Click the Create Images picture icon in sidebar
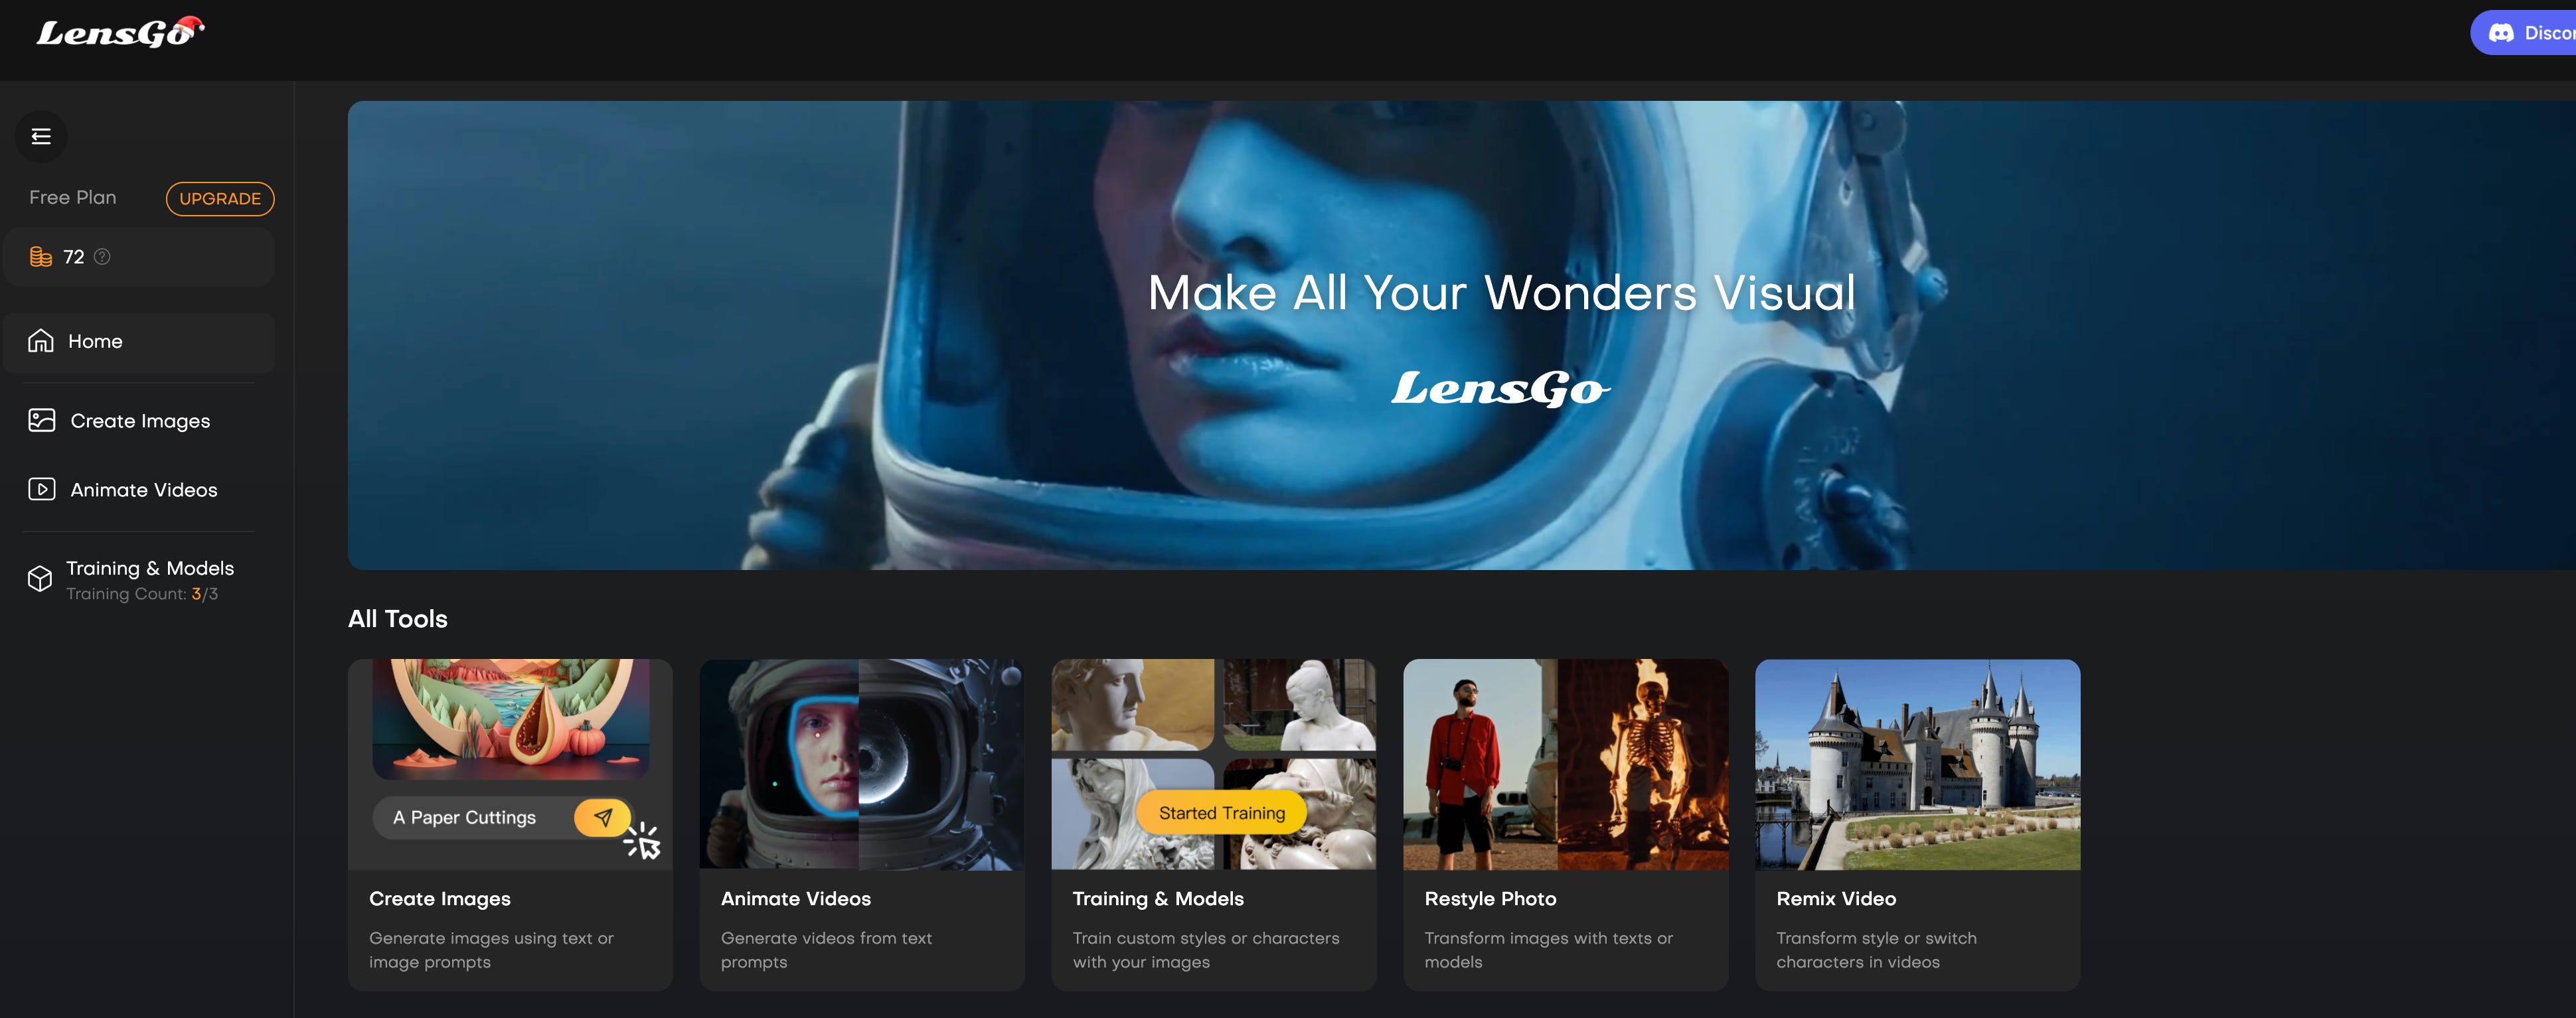The height and width of the screenshot is (1018, 2576). pos(42,420)
